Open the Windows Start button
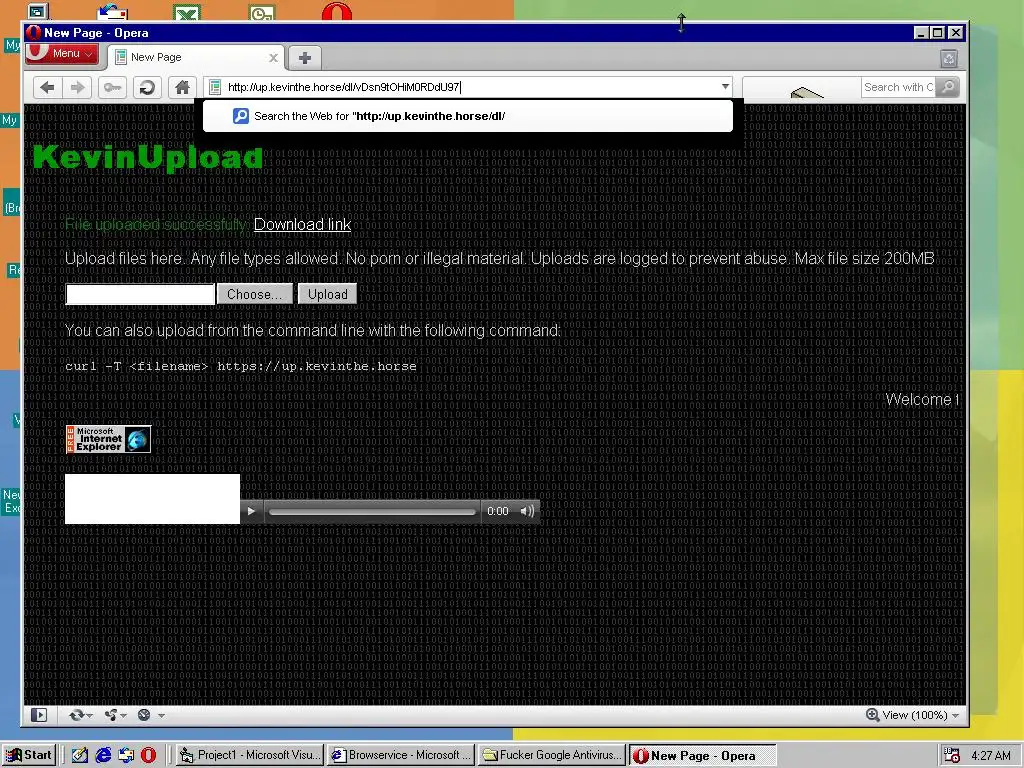Image resolution: width=1024 pixels, height=768 pixels. [29, 755]
